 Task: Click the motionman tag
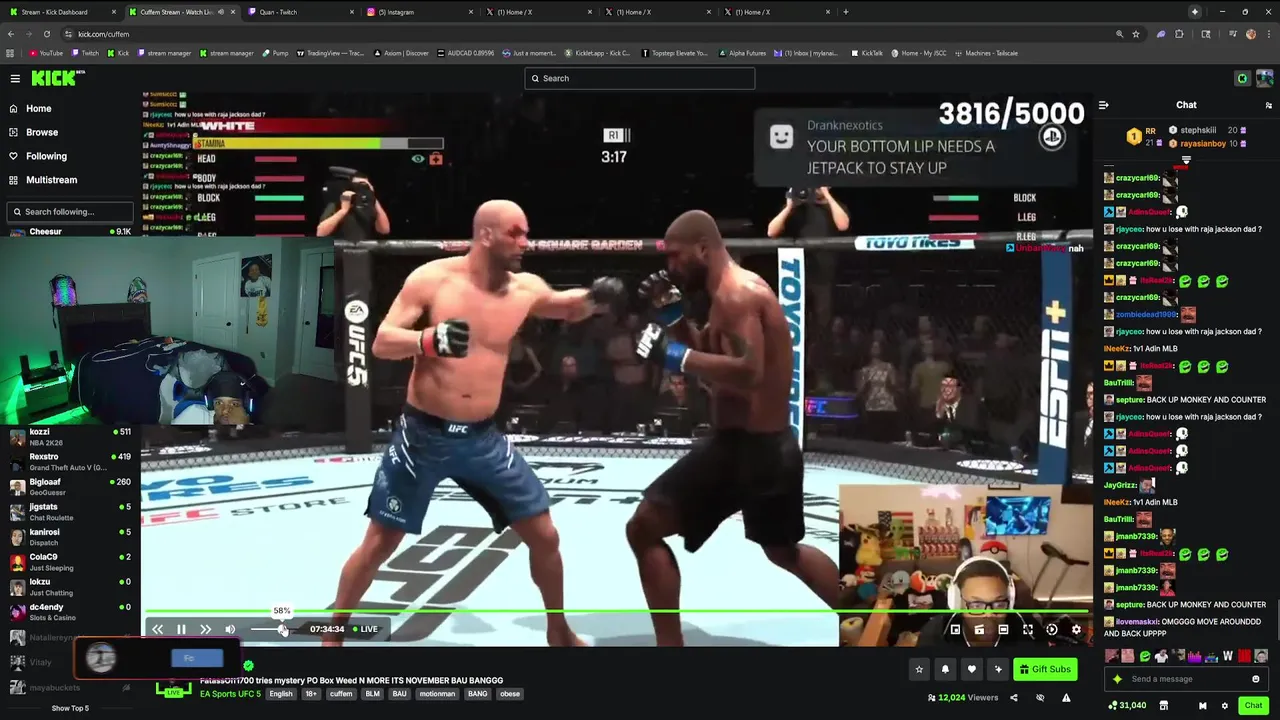(x=437, y=694)
